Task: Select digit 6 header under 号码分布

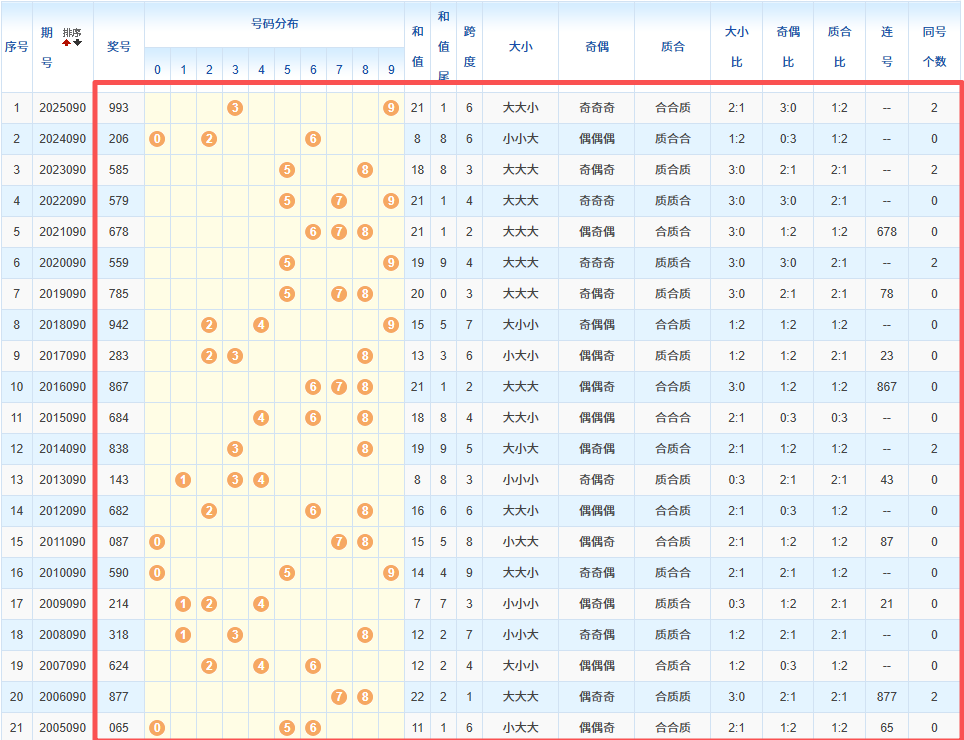Action: [313, 69]
